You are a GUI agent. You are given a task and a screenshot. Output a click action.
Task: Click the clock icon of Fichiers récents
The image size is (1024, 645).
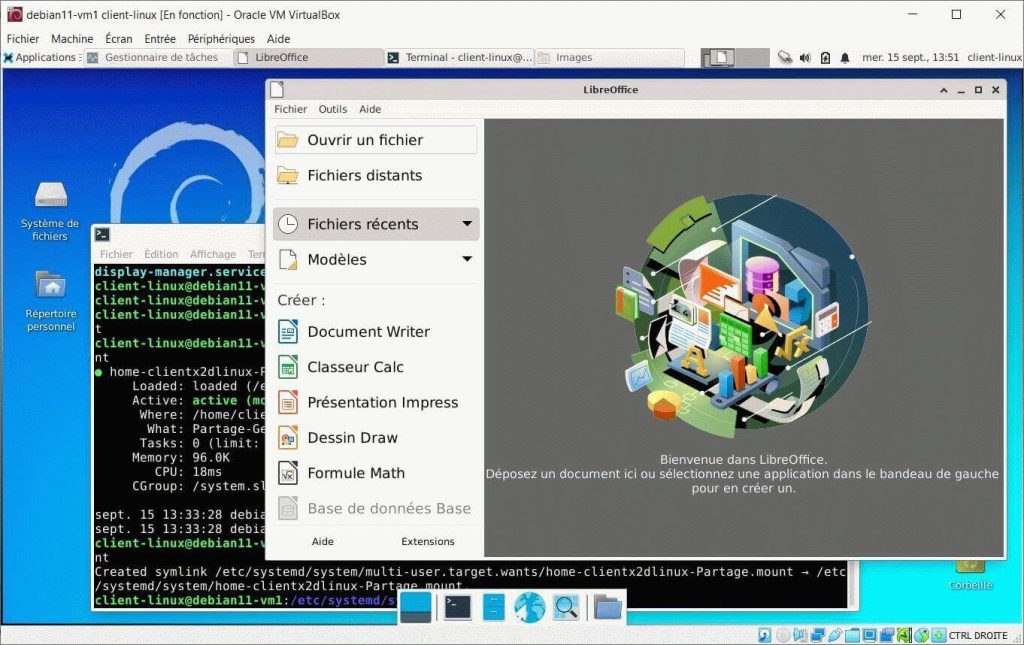[288, 224]
